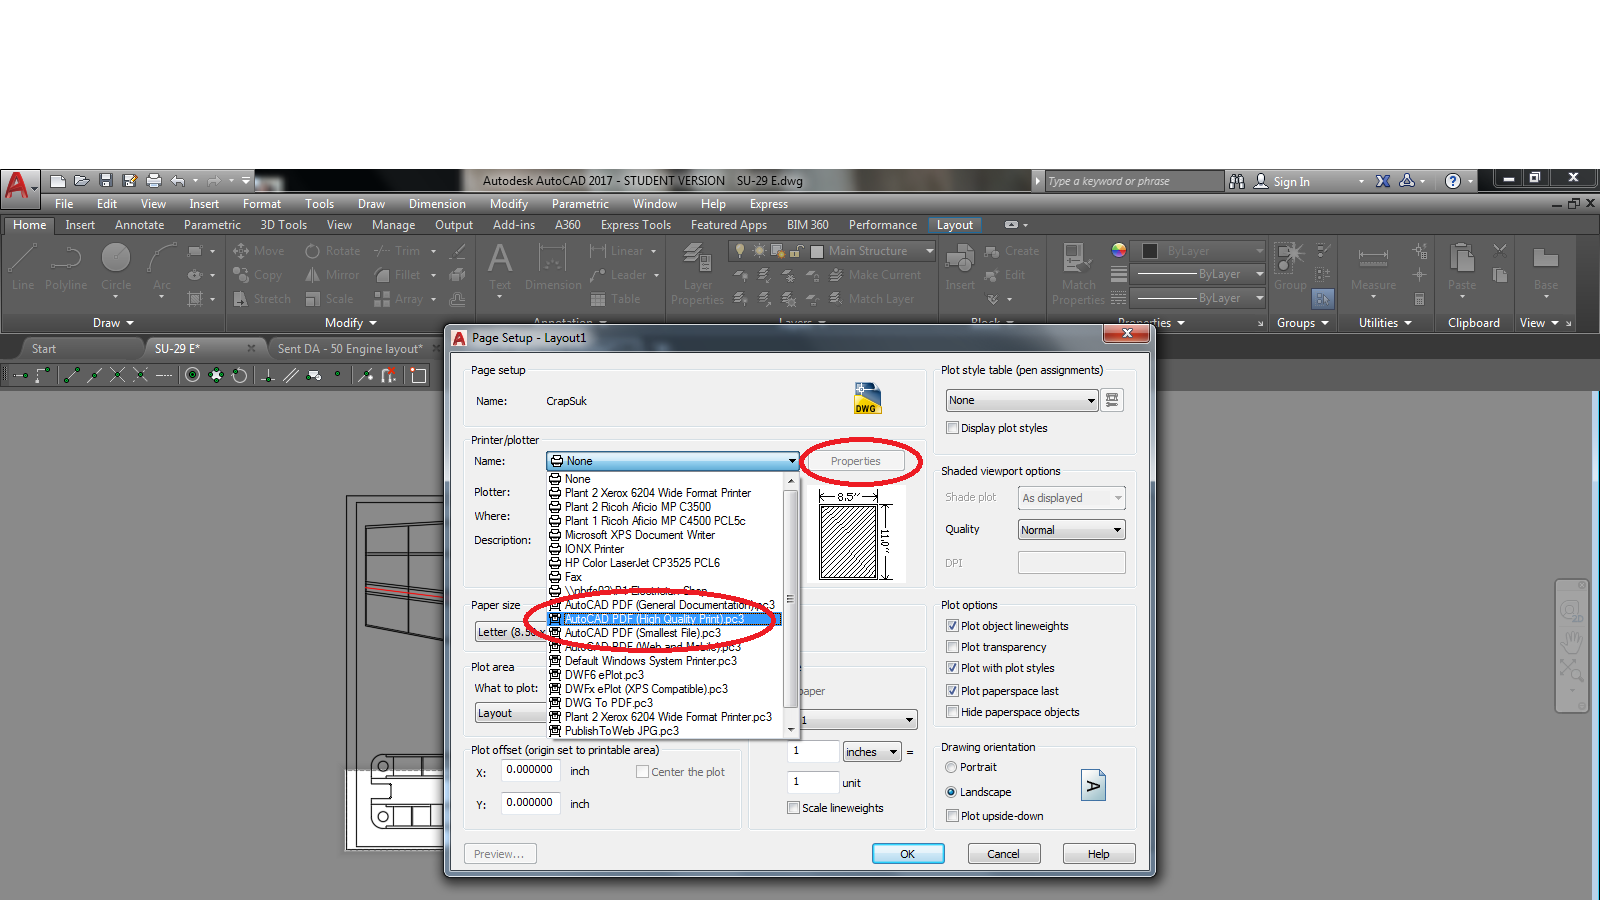Check the Plot upside-down option

click(952, 816)
